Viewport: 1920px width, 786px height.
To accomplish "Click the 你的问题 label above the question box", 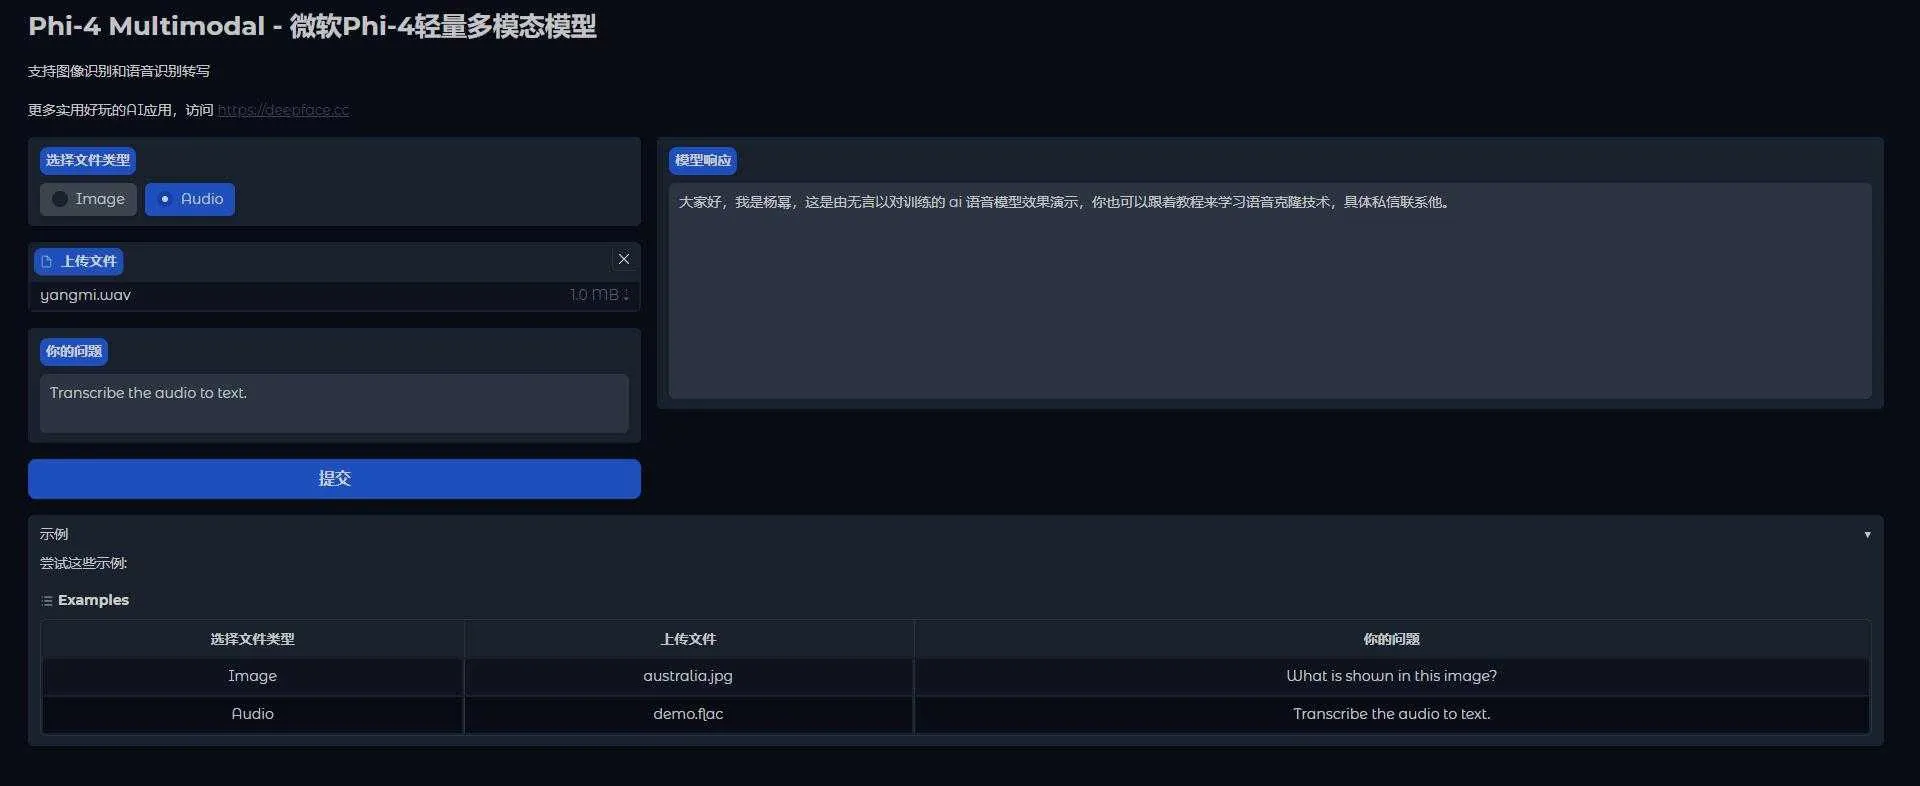I will (x=74, y=351).
